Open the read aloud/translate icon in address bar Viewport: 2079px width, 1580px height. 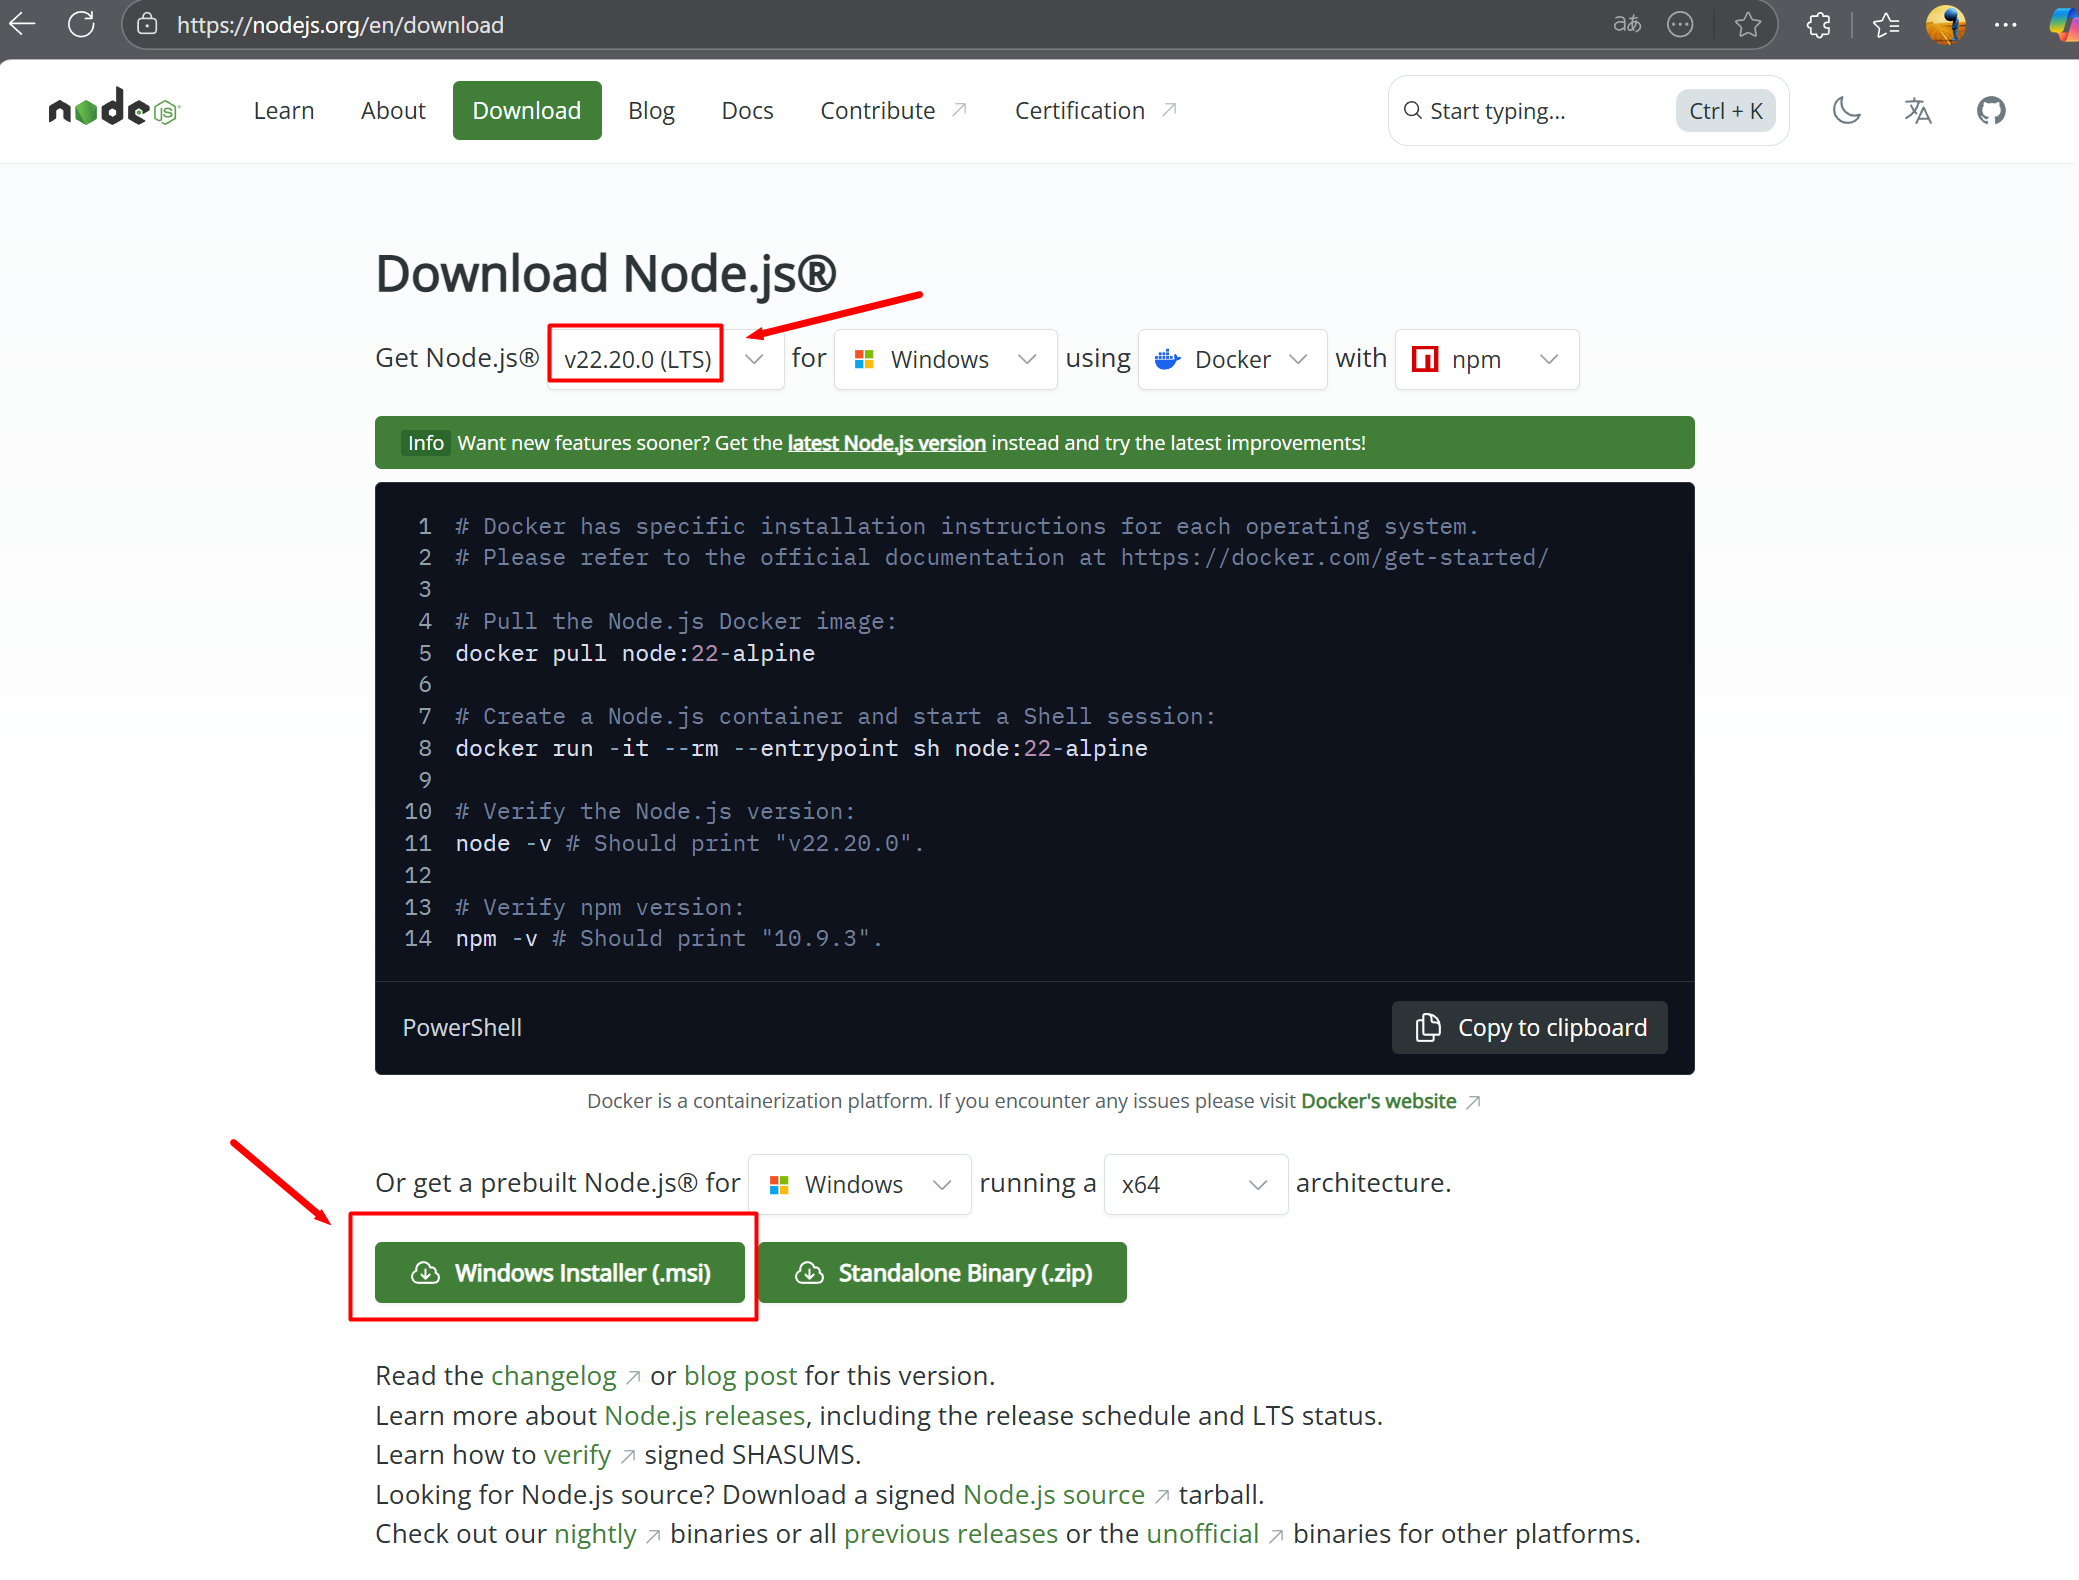click(x=1627, y=24)
